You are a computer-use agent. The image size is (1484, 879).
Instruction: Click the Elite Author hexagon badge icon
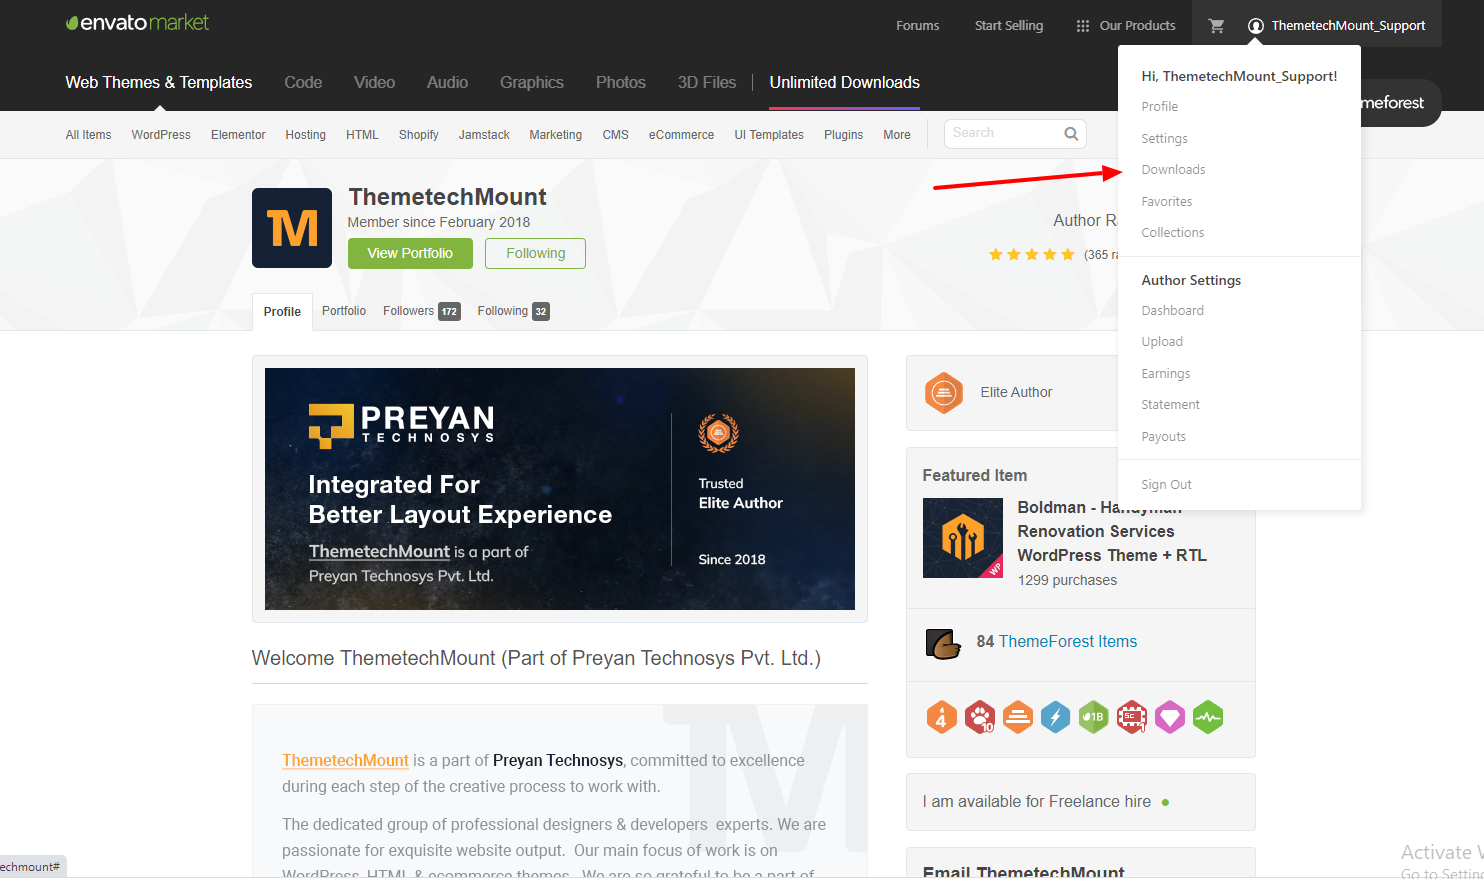[943, 393]
